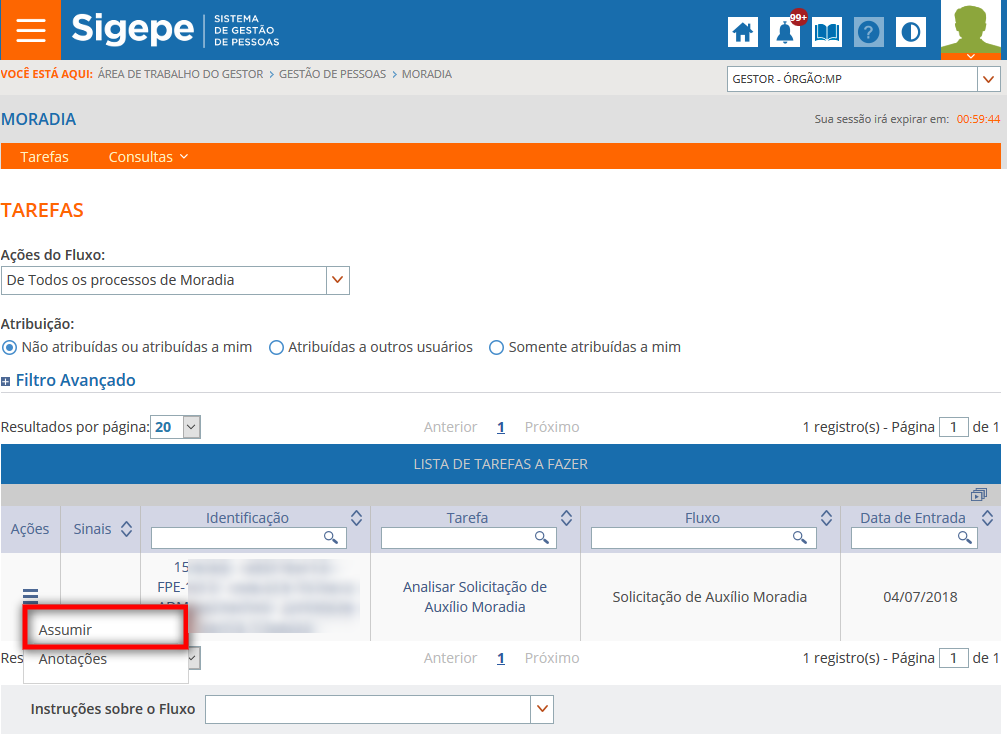Go to the home page icon
This screenshot has width=1007, height=741.
coord(742,32)
